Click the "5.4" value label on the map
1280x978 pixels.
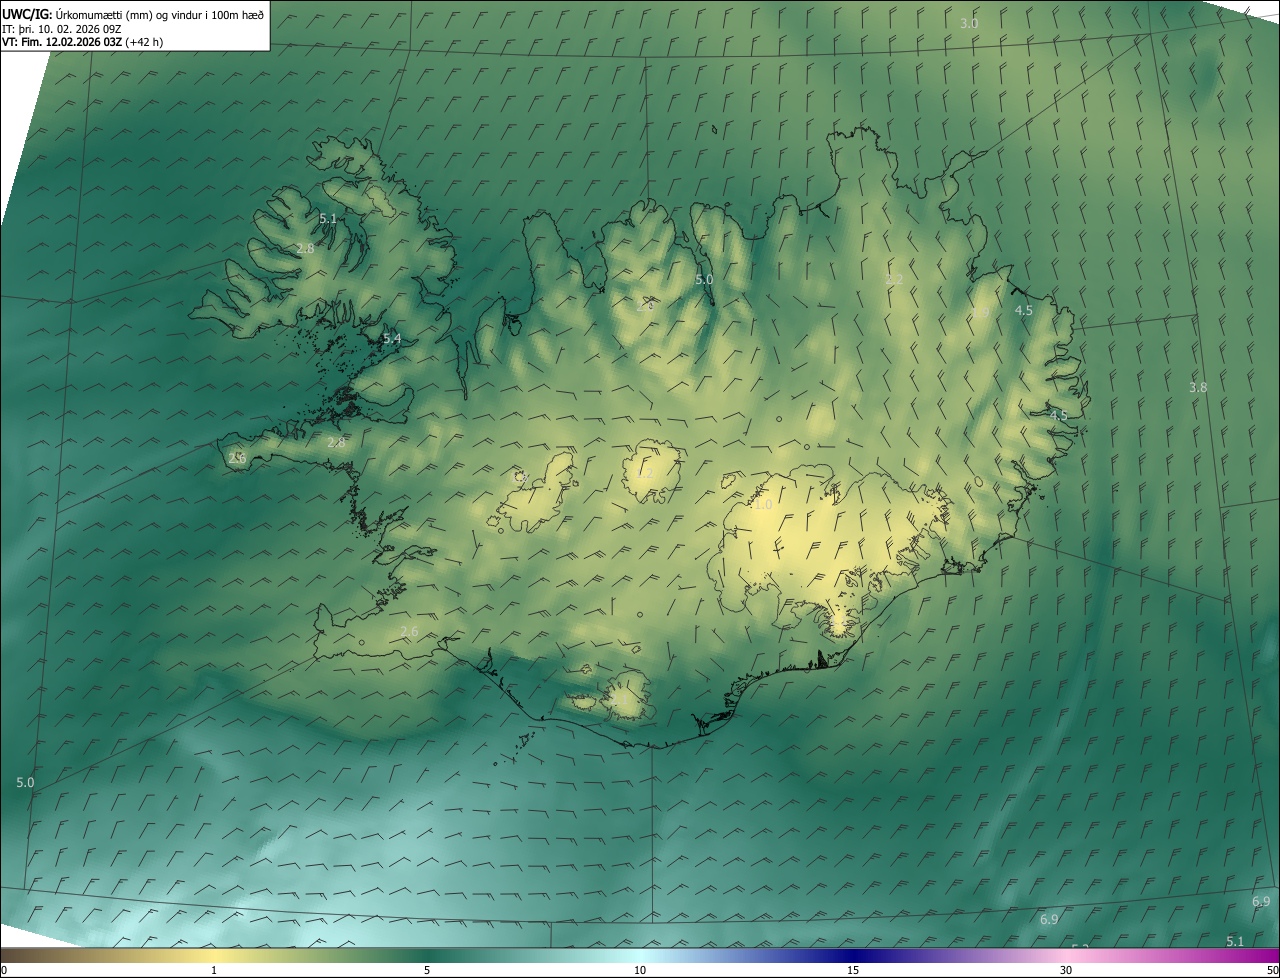click(392, 339)
